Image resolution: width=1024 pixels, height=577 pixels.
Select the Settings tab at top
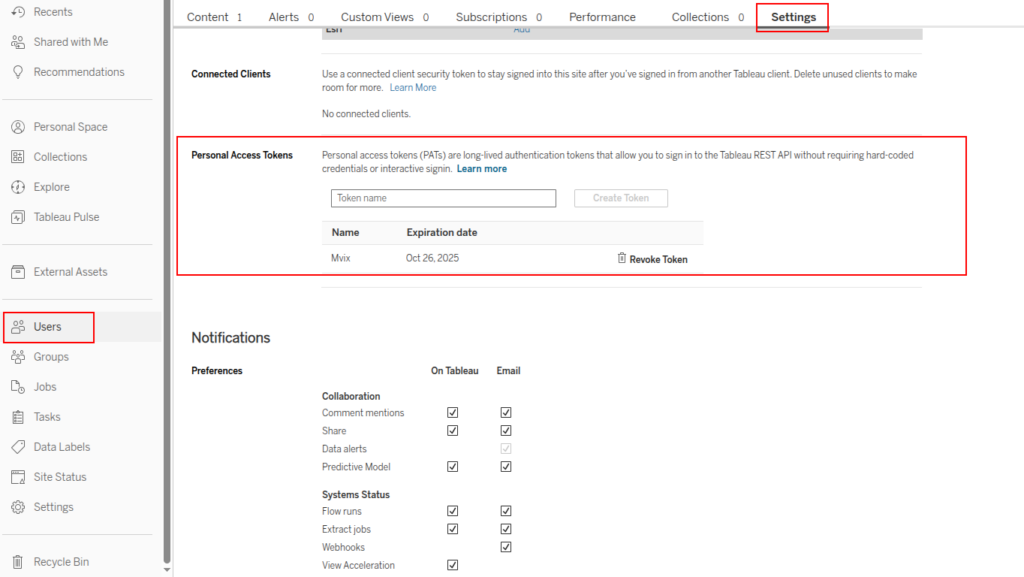click(793, 17)
